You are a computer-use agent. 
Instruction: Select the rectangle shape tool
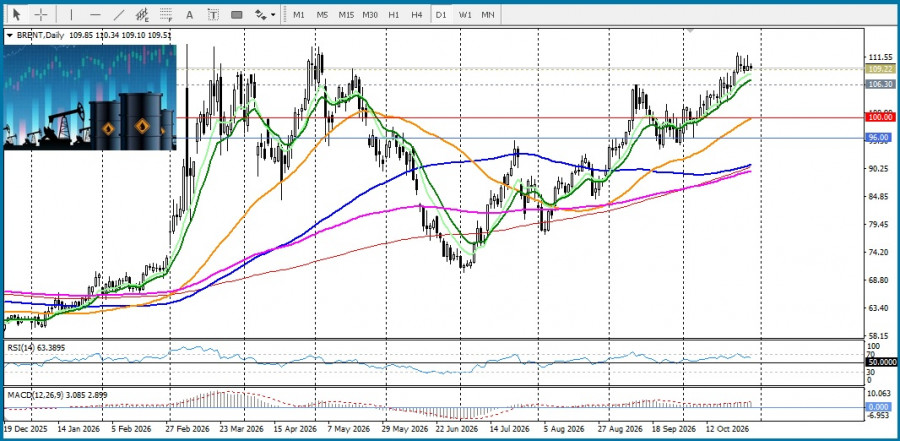tap(236, 14)
